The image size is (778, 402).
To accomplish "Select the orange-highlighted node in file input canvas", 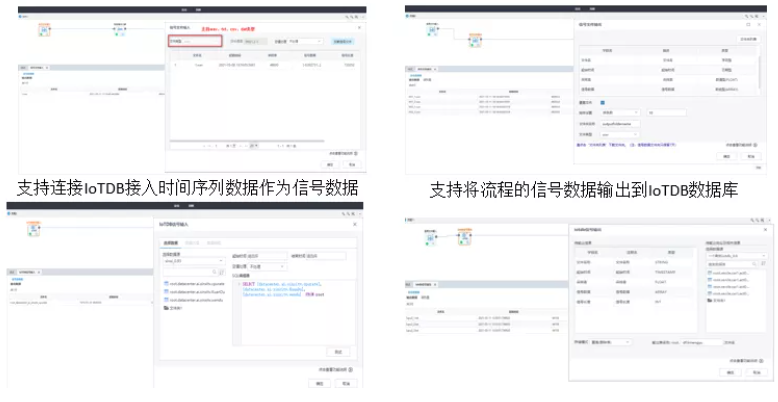I will point(44,30).
